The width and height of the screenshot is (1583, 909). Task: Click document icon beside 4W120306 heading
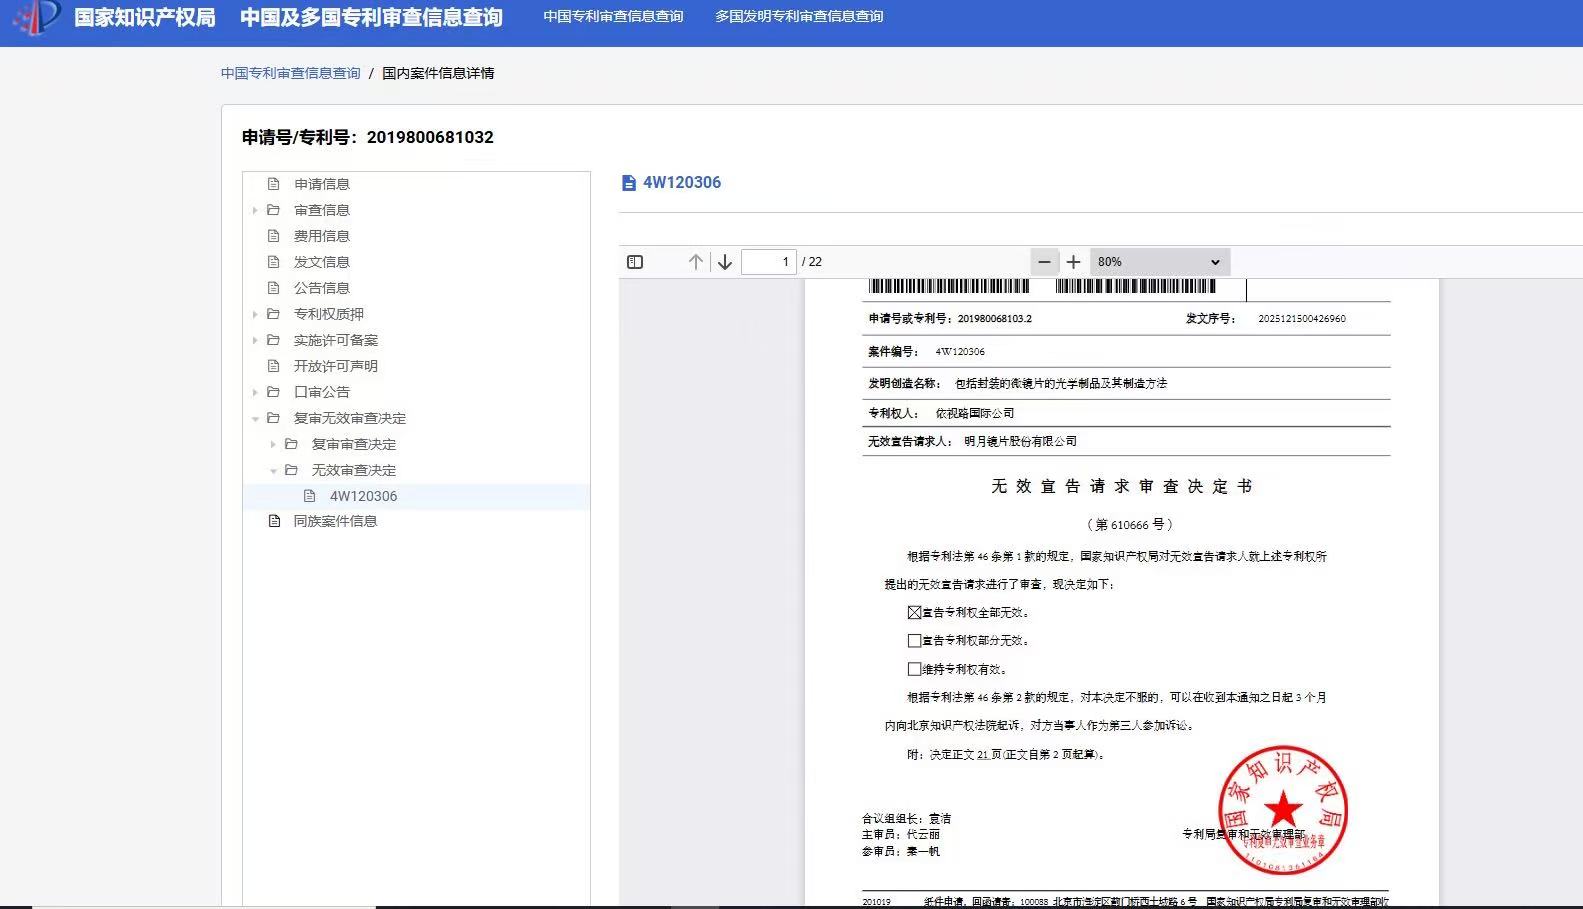pyautogui.click(x=628, y=183)
